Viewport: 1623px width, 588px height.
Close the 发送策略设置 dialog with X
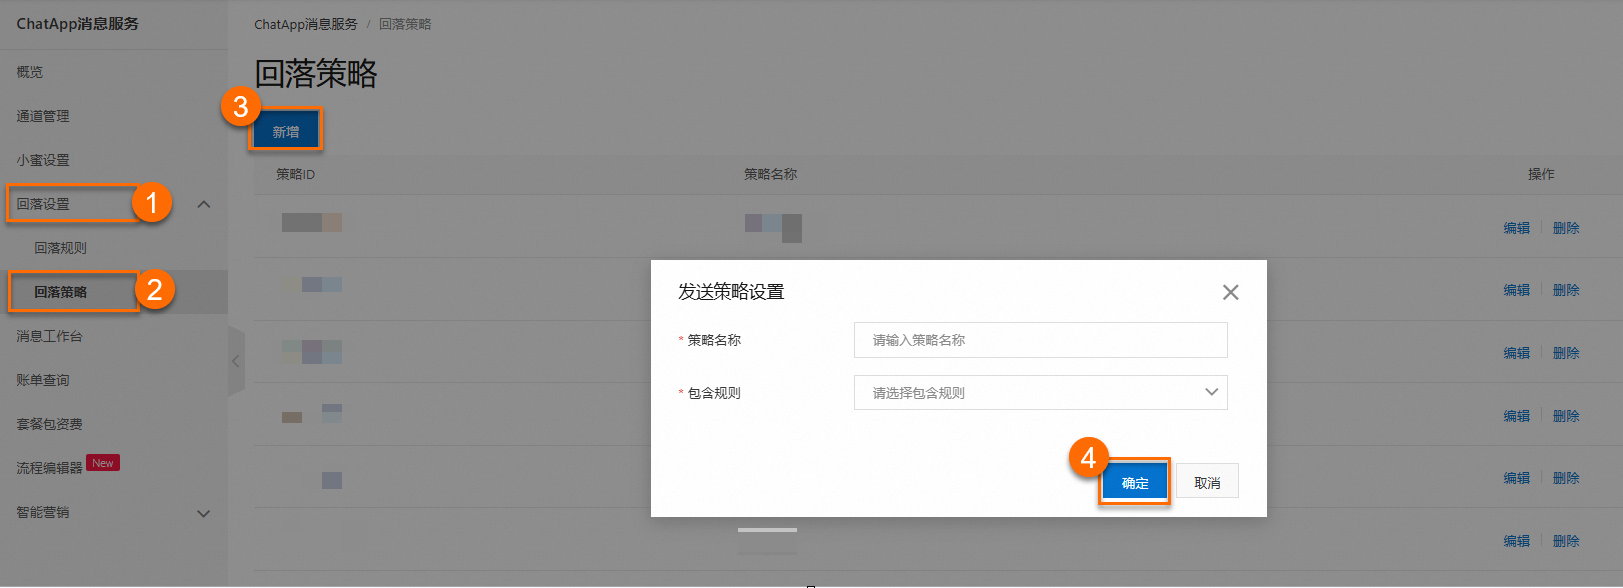pos(1230,292)
